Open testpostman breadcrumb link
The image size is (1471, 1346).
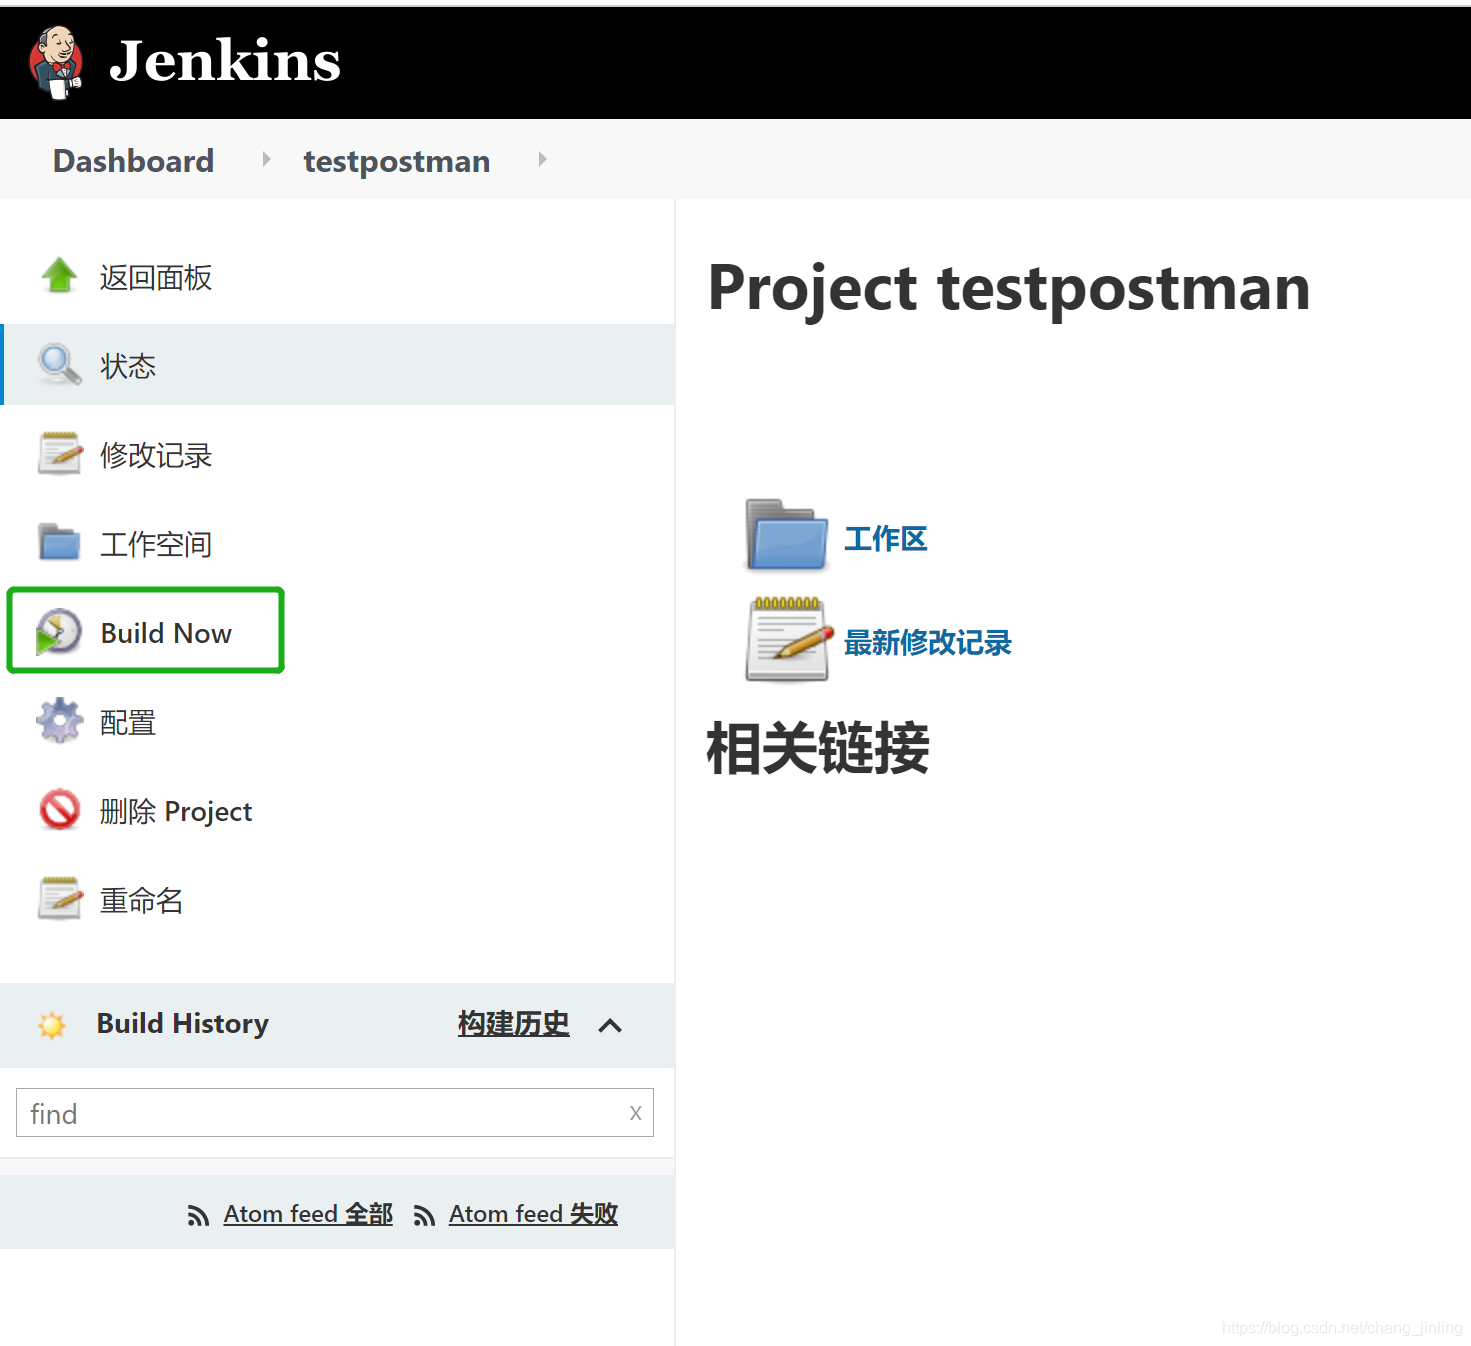[x=397, y=161]
